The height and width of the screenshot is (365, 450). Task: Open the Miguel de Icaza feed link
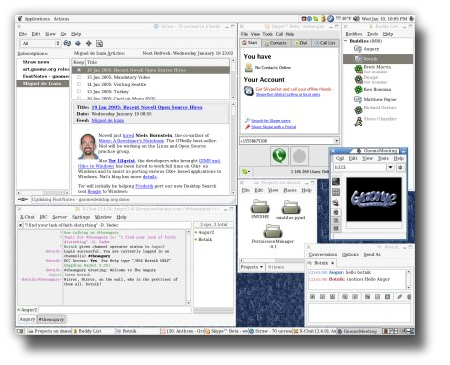click(108, 120)
